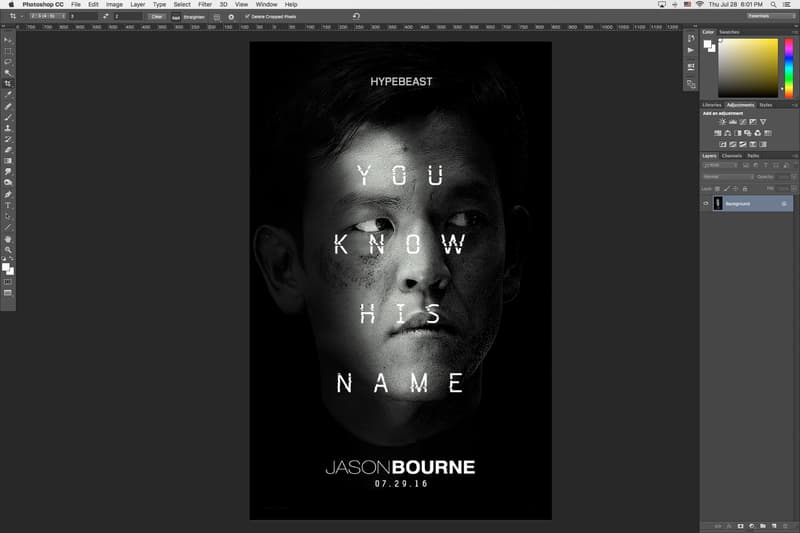This screenshot has width=800, height=533.
Task: Add a Curves adjustment
Action: point(743,122)
